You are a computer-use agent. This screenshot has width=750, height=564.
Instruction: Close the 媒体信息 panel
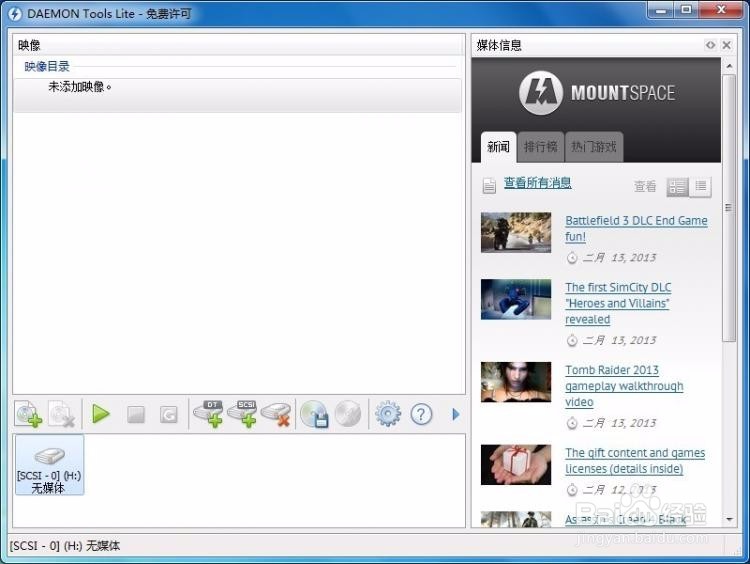pyautogui.click(x=727, y=45)
